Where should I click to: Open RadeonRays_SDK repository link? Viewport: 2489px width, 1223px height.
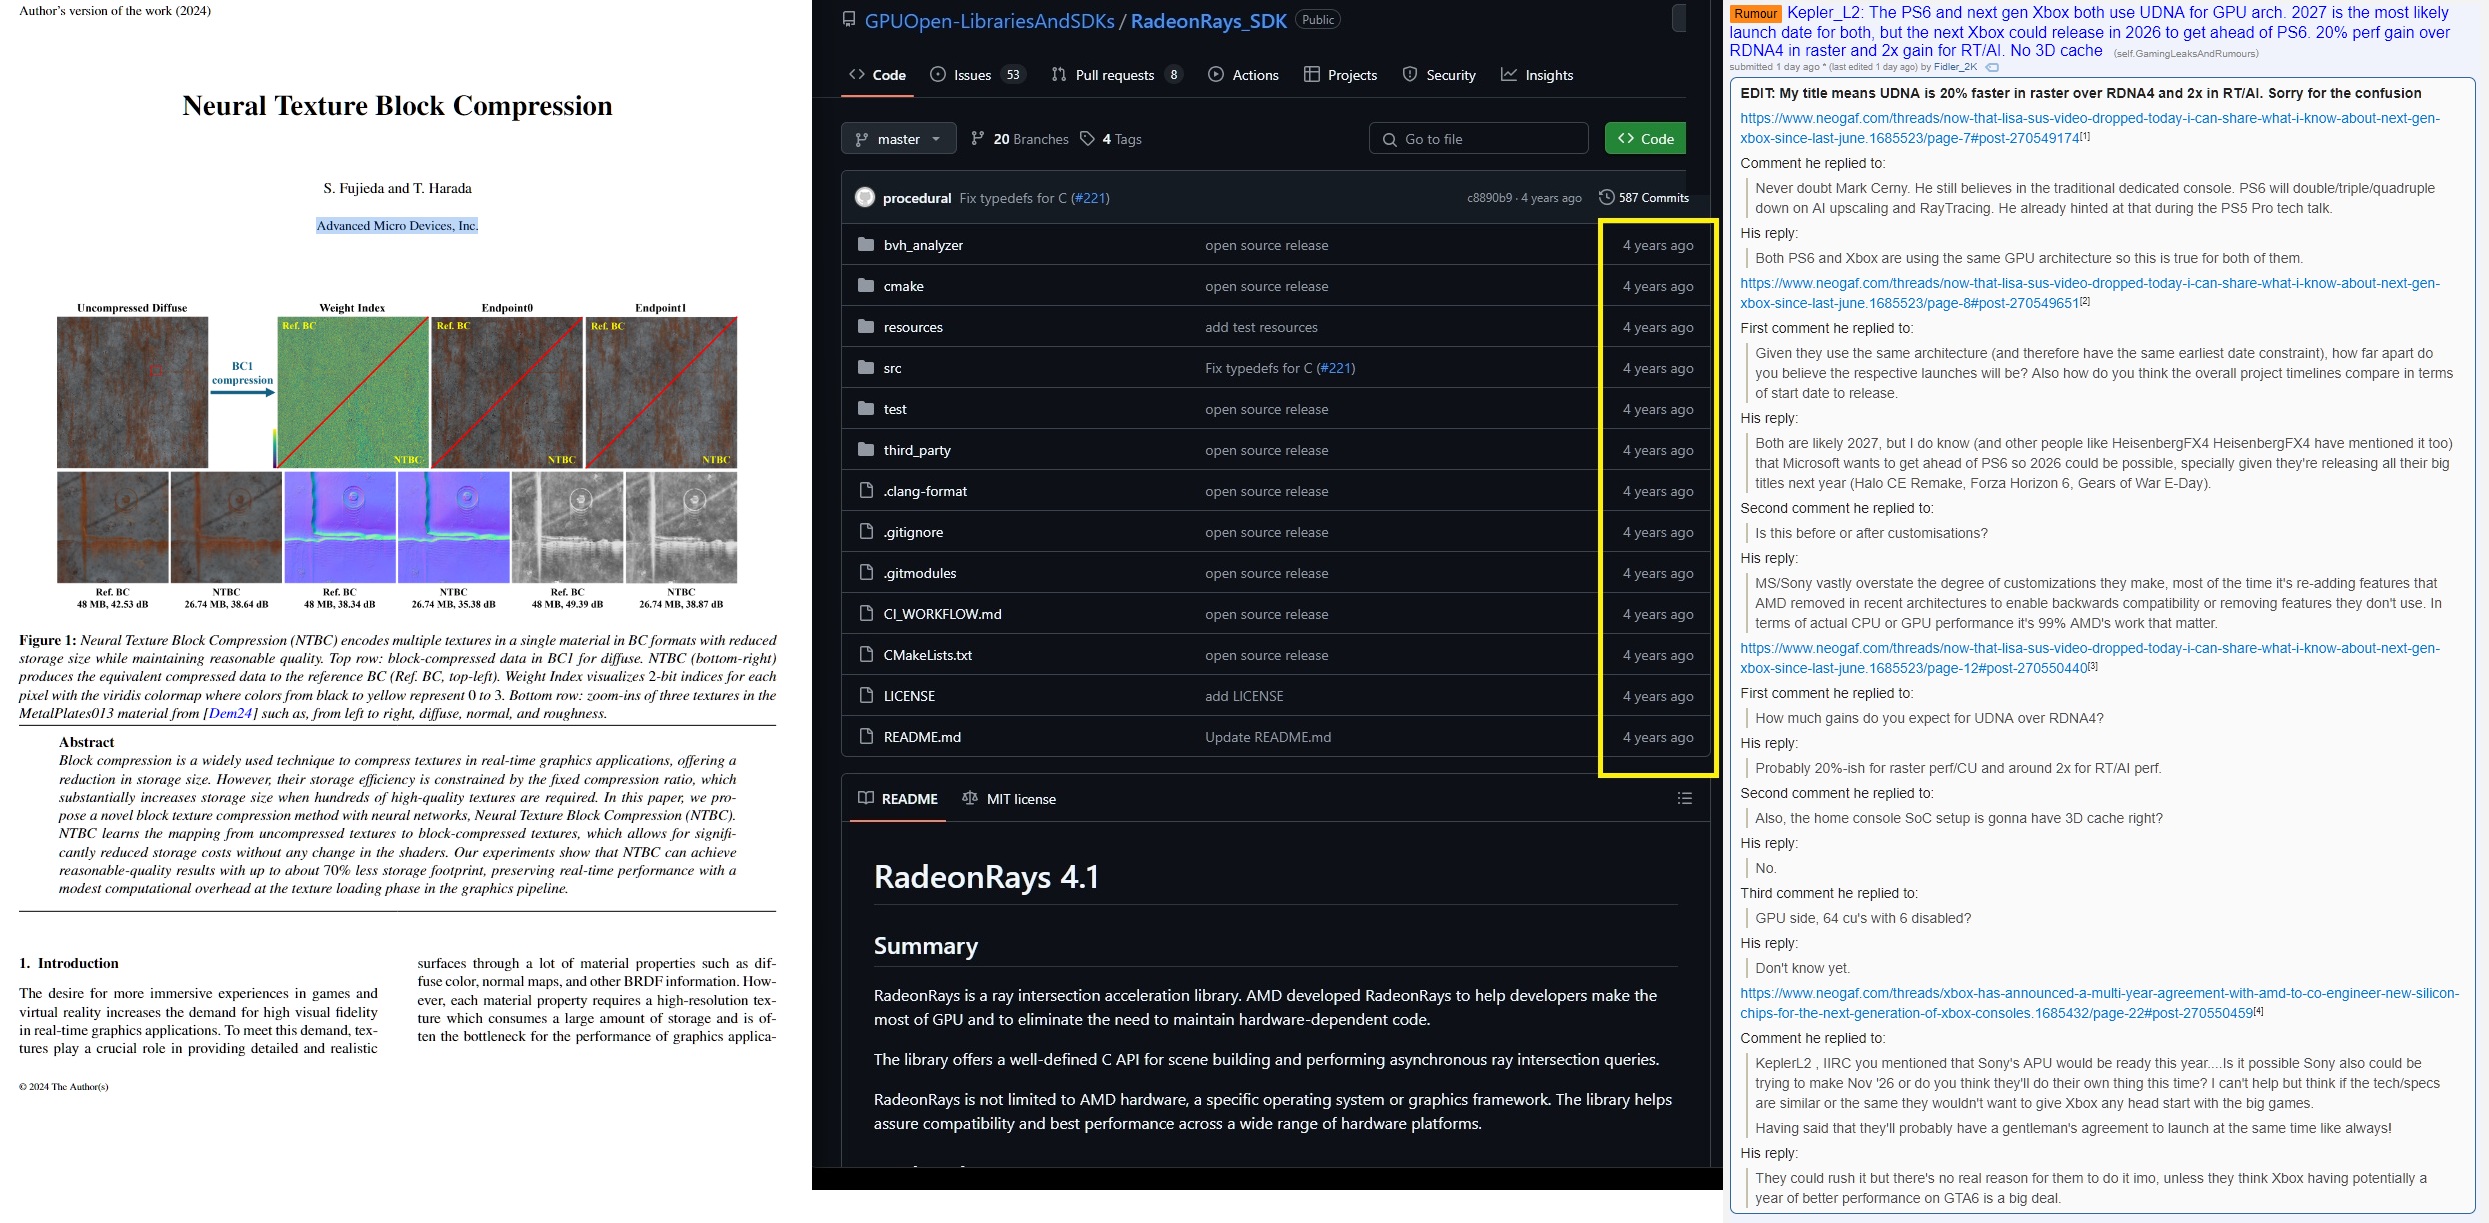1208,21
